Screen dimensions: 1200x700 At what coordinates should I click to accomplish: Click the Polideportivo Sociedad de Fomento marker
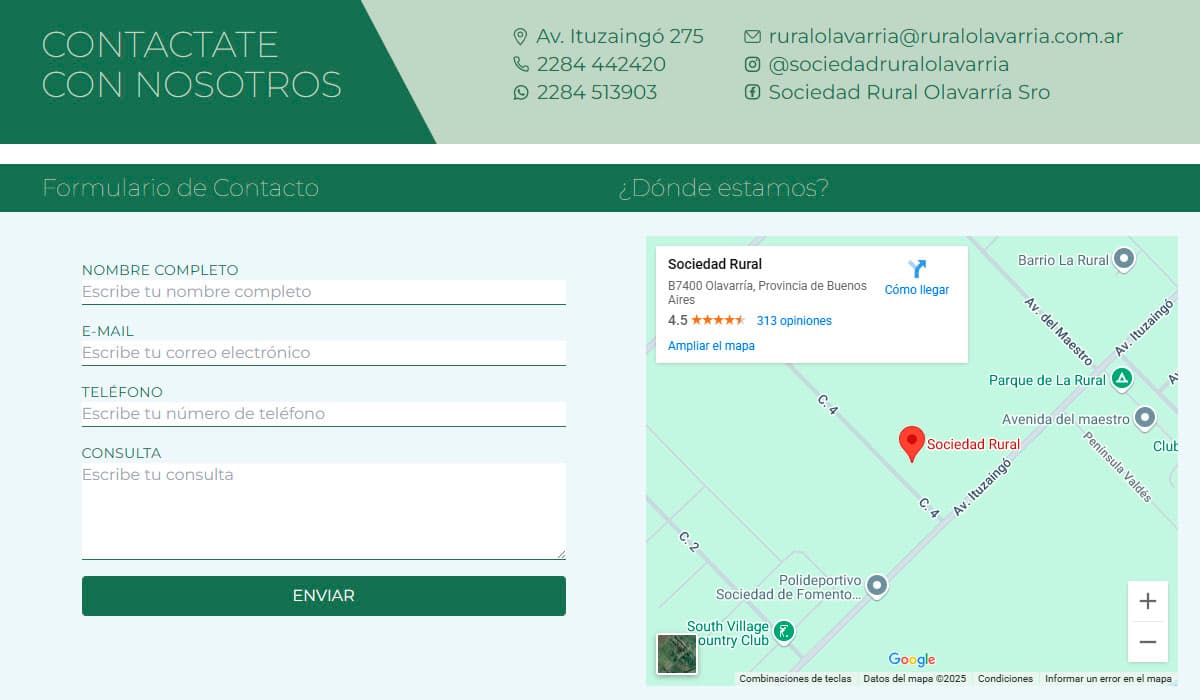877,585
